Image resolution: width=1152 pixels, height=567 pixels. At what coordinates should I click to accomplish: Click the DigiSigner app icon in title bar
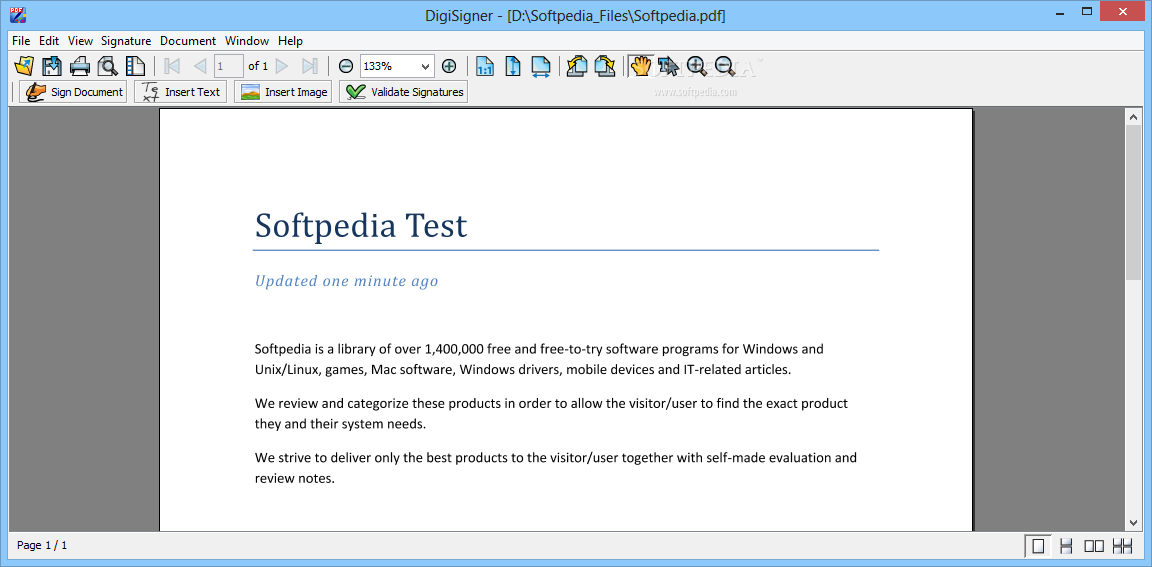pyautogui.click(x=17, y=15)
